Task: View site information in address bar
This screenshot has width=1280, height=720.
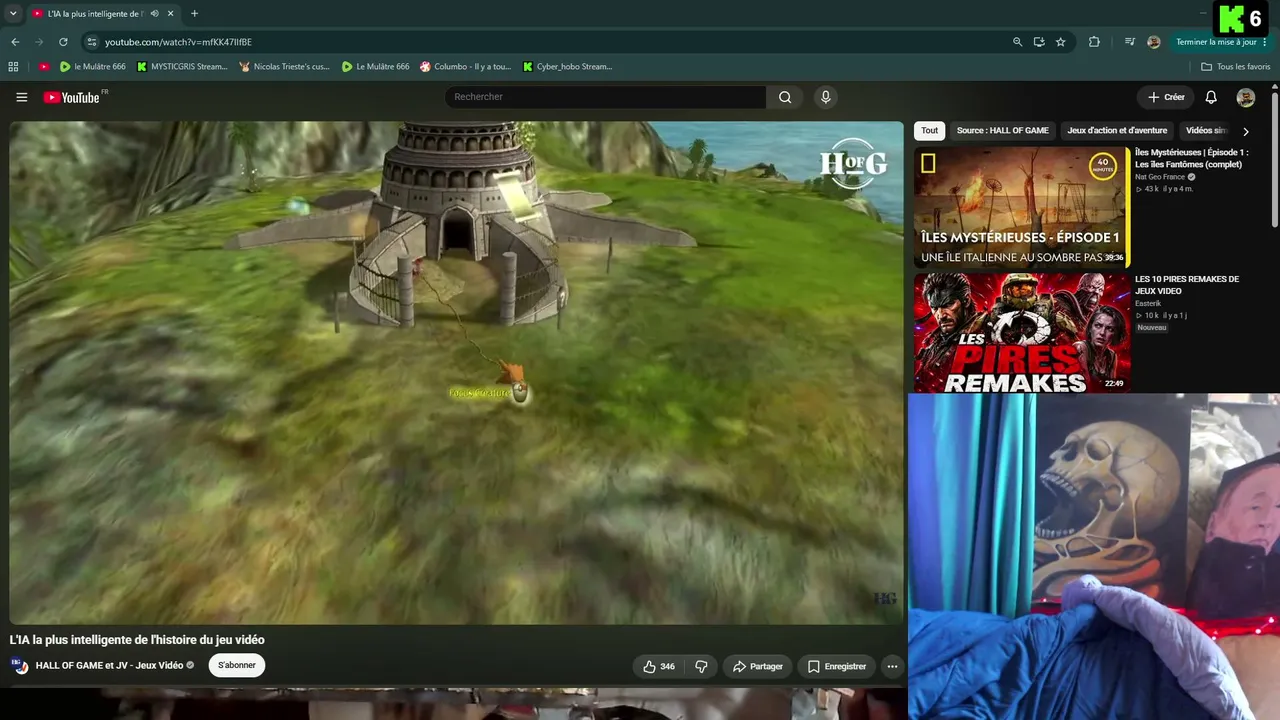Action: [x=92, y=42]
